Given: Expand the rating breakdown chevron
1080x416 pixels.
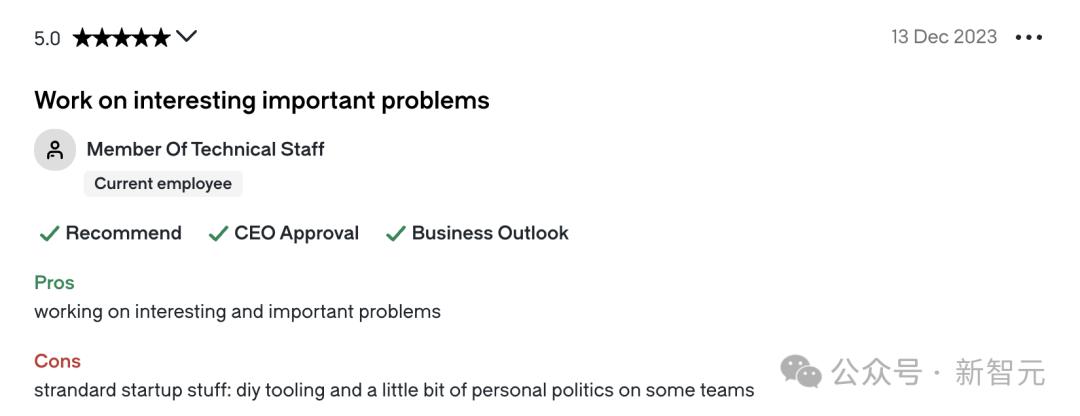Looking at the screenshot, I should 187,37.
